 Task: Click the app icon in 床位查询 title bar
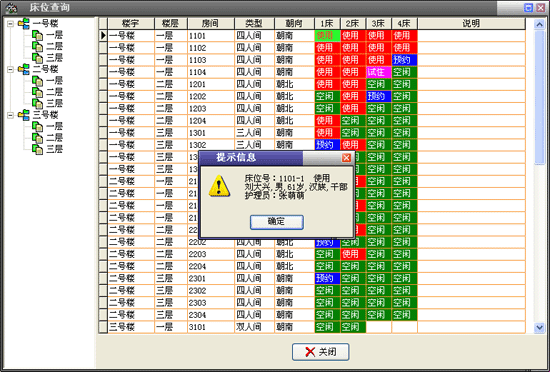12,7
